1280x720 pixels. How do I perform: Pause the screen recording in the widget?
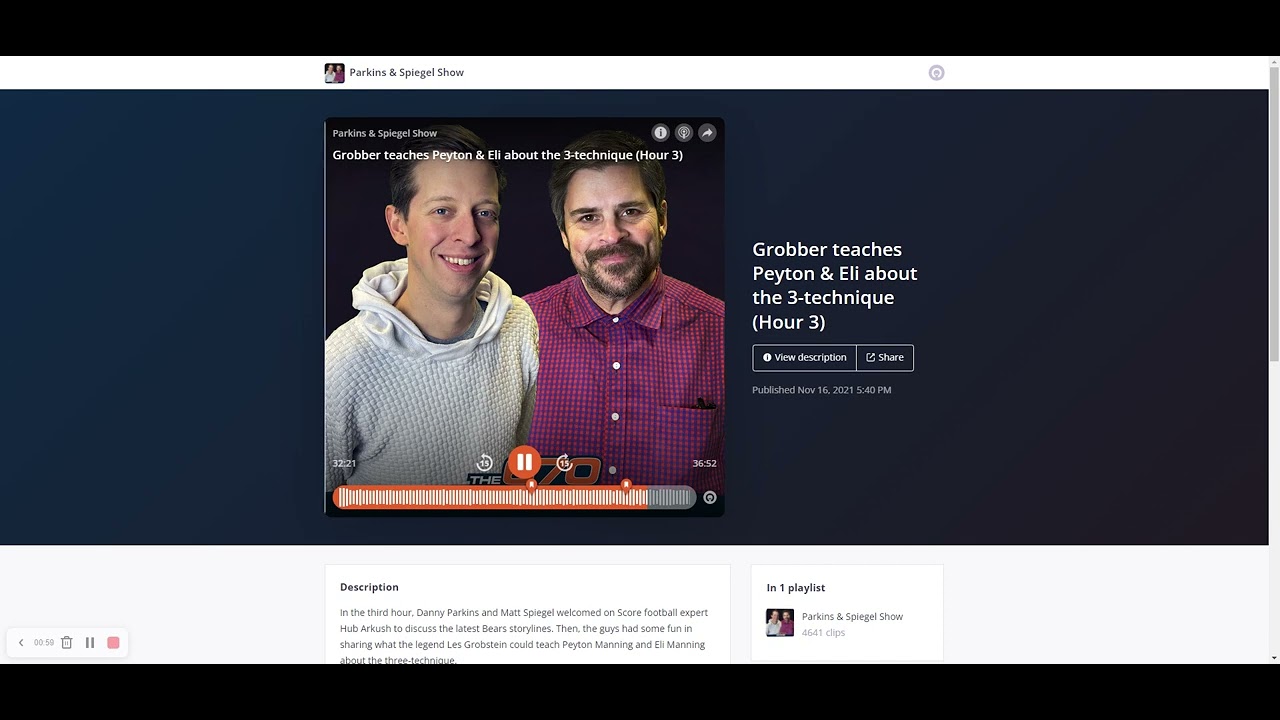(x=90, y=643)
